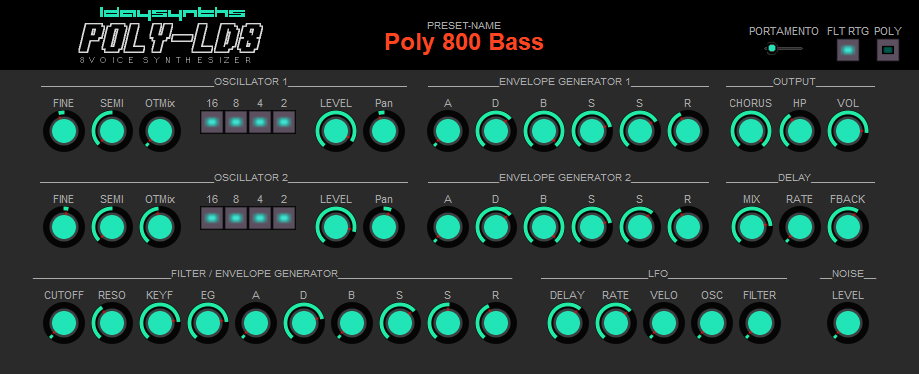The height and width of the screenshot is (374, 919).
Task: Toggle the POLY mode switch
Action: point(888,50)
